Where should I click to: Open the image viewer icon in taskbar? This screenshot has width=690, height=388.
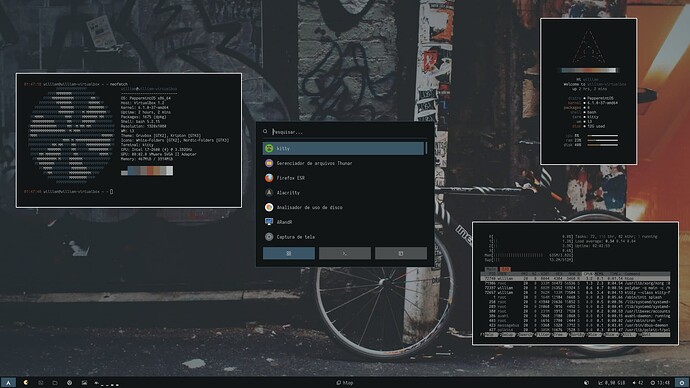click(84, 383)
